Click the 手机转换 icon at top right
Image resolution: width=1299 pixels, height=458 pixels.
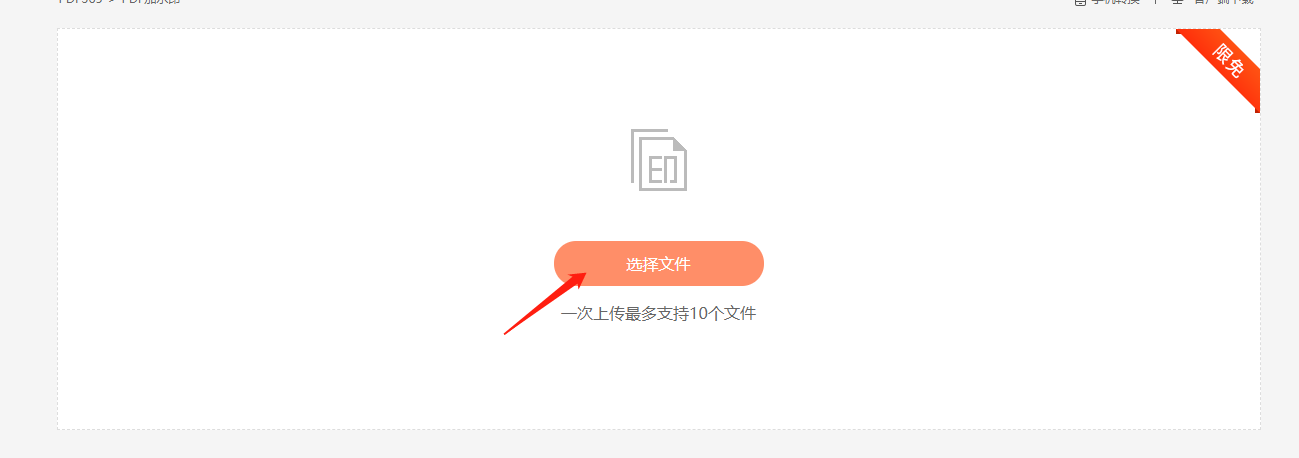(1080, 2)
